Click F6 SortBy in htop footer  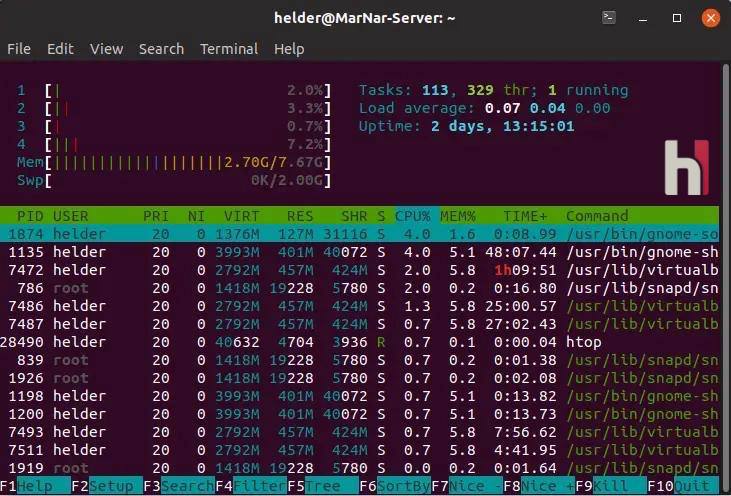[x=395, y=486]
